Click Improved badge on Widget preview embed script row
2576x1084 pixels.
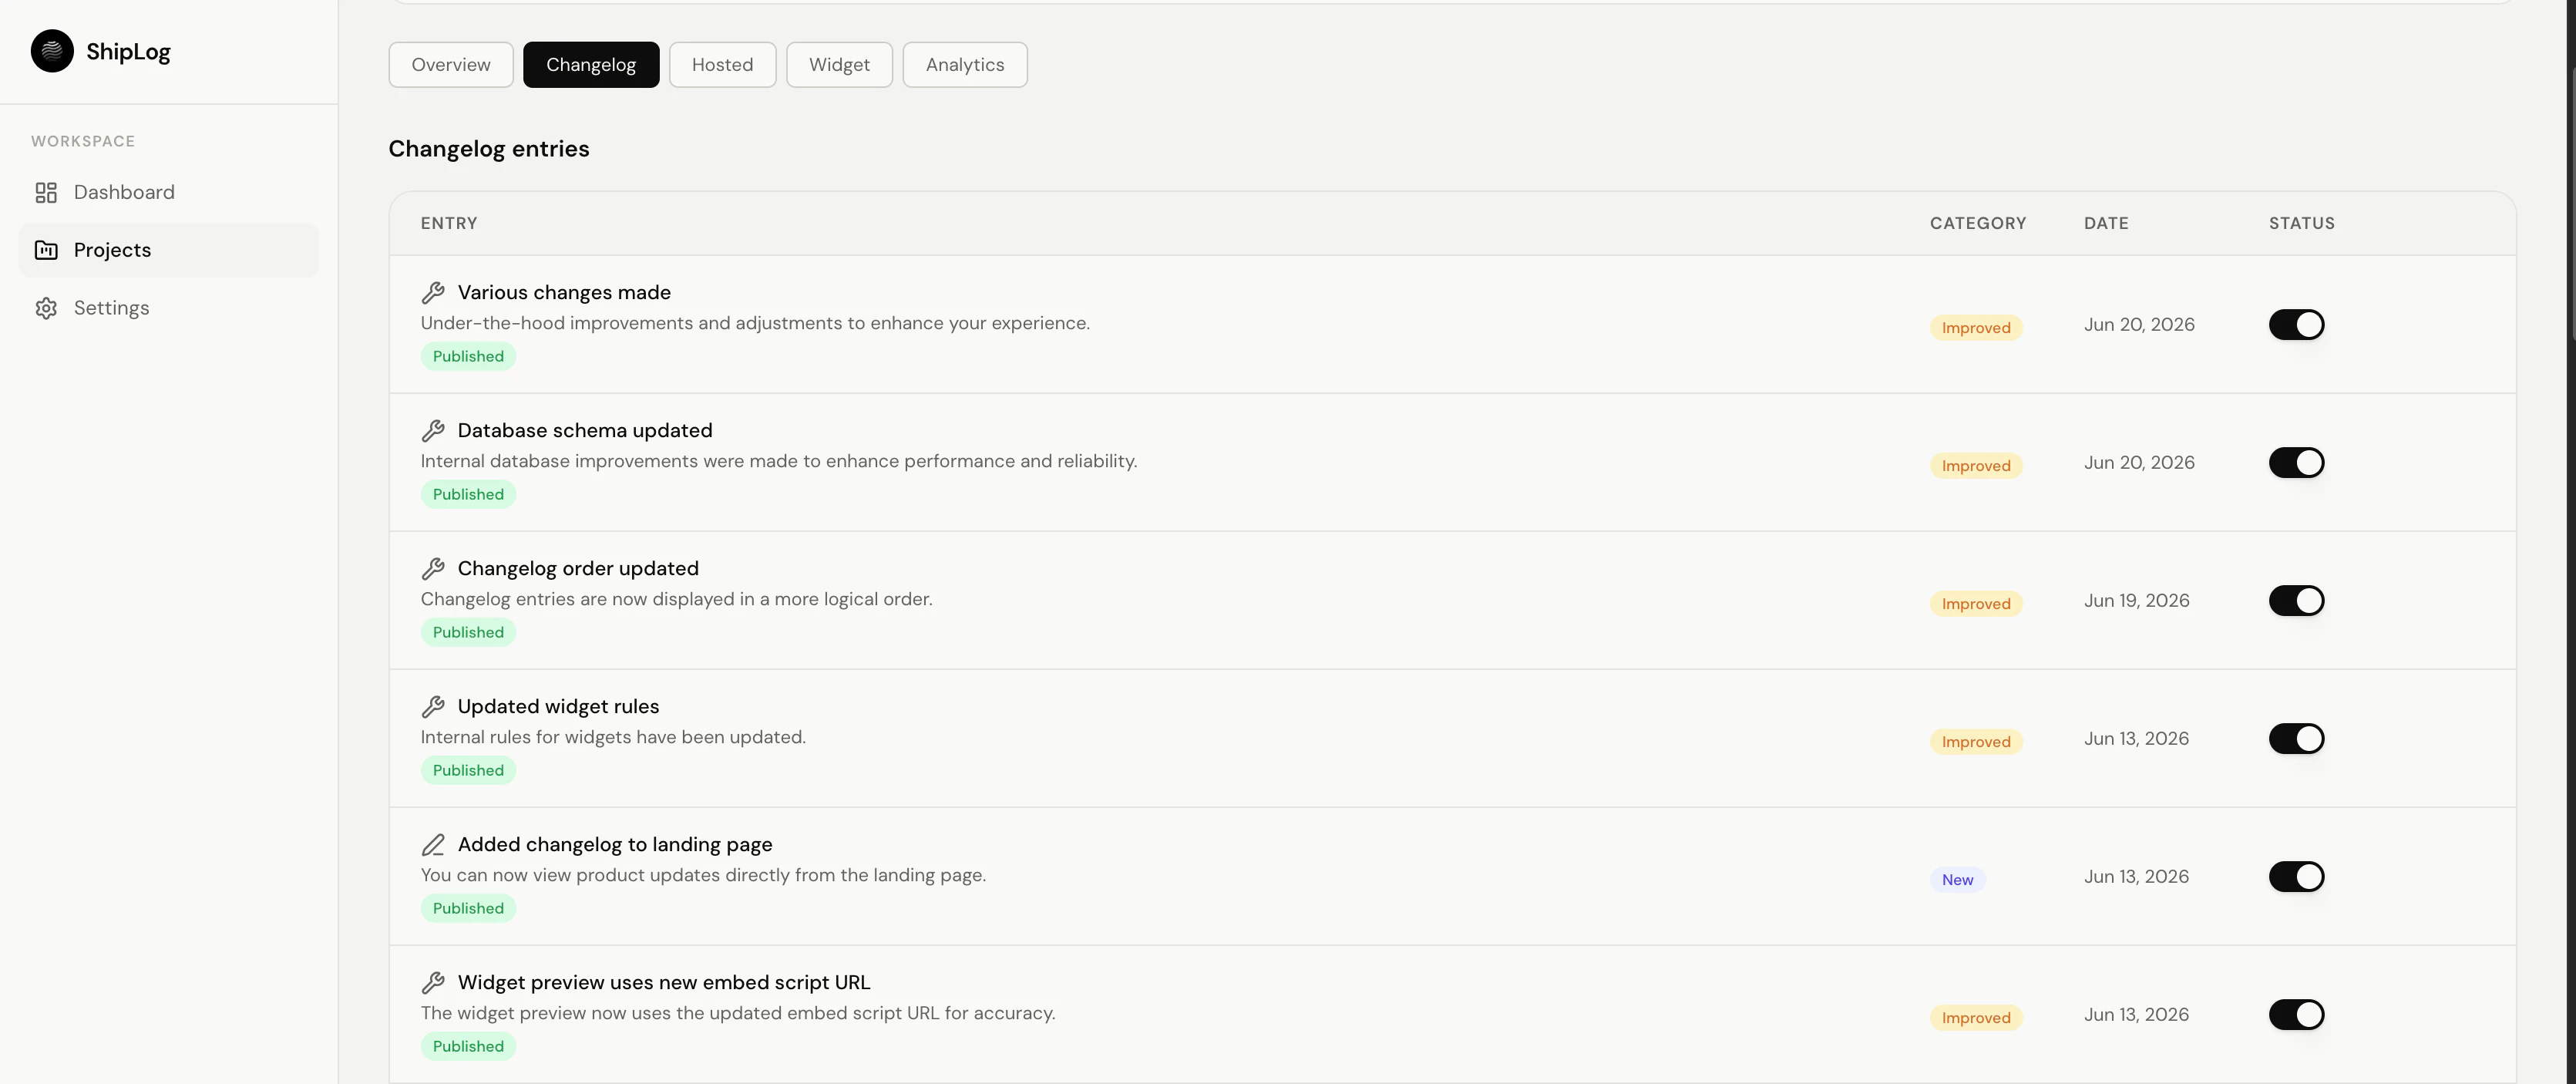pos(1976,1018)
